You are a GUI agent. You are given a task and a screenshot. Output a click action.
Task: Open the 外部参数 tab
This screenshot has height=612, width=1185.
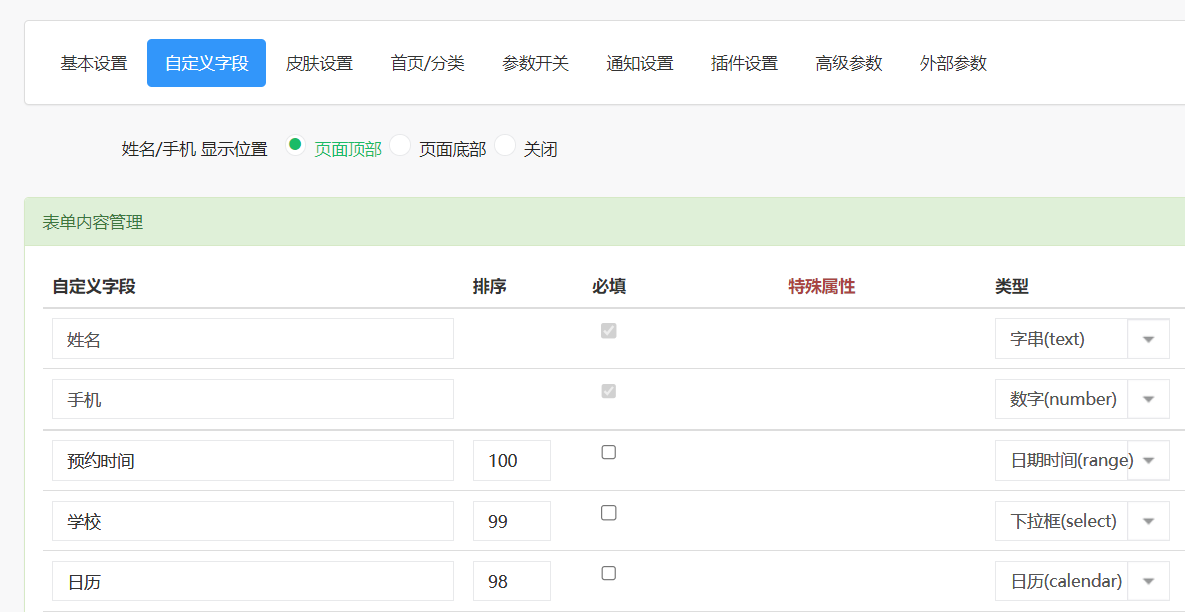click(952, 62)
